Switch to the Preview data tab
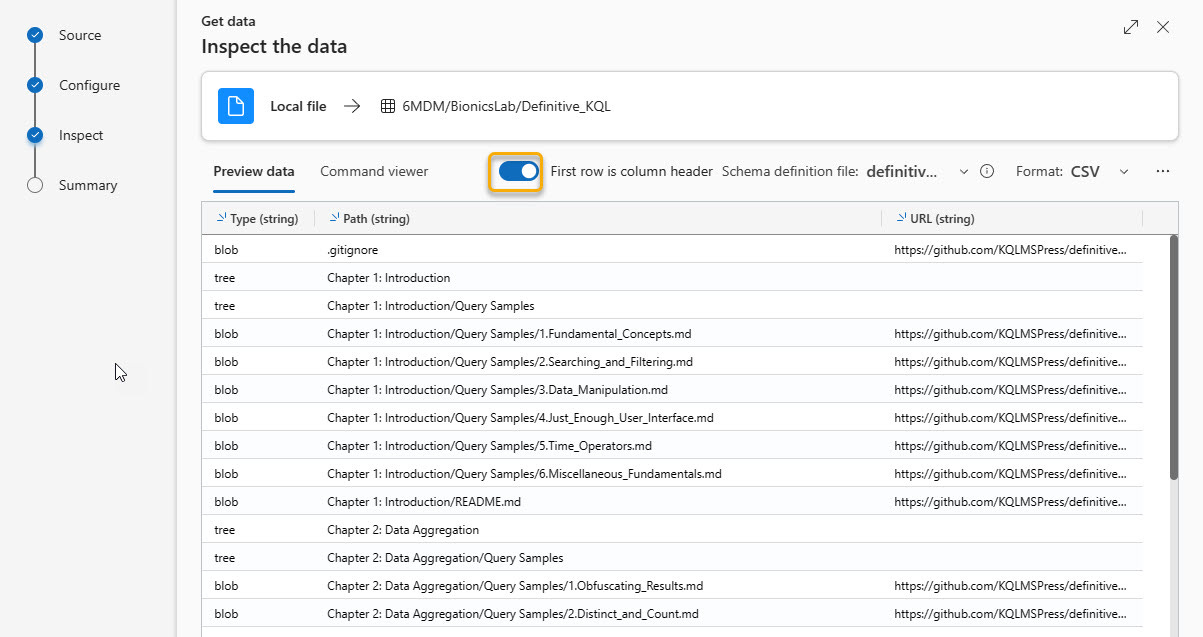Image resolution: width=1203 pixels, height=637 pixels. (x=254, y=171)
